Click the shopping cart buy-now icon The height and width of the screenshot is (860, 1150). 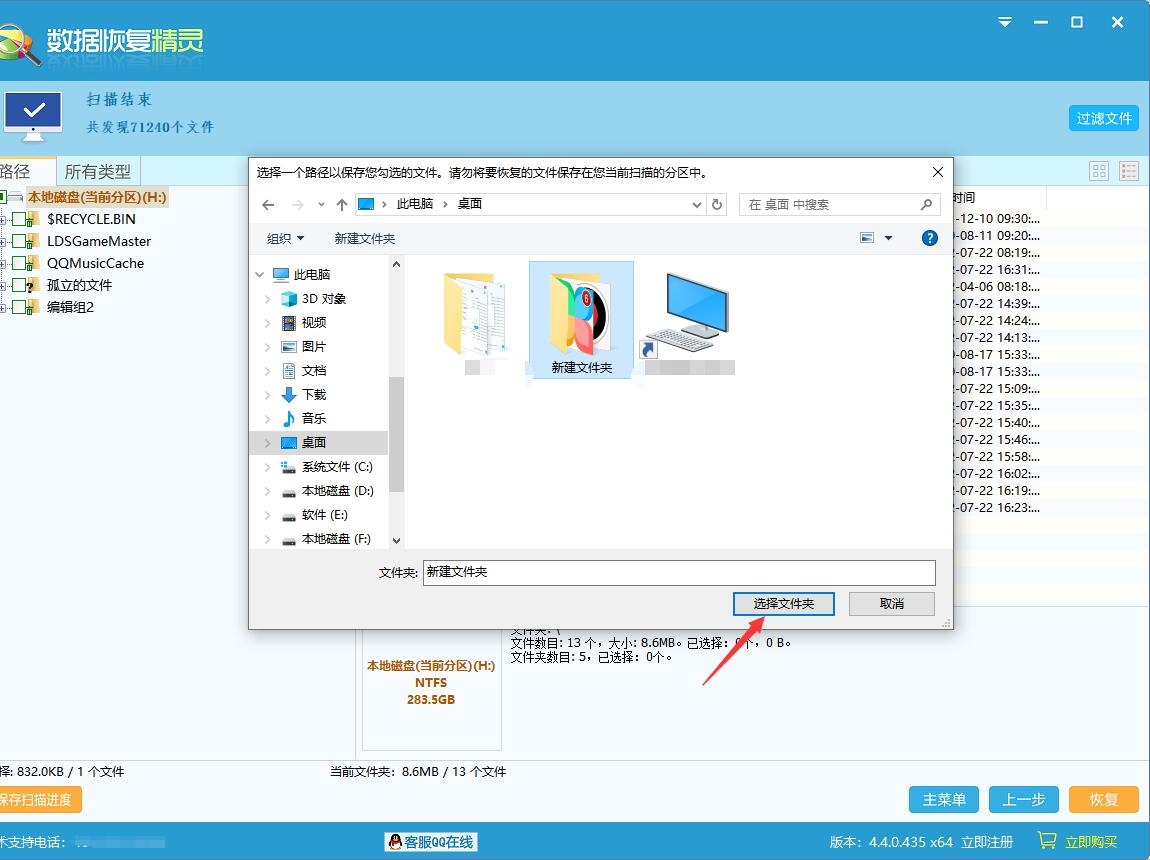click(x=1047, y=841)
